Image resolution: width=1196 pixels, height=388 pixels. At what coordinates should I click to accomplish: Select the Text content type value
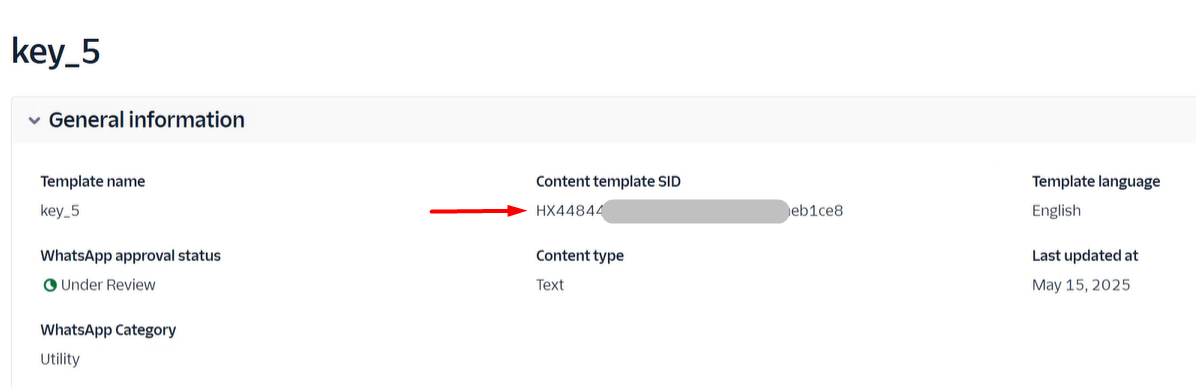pyautogui.click(x=550, y=285)
